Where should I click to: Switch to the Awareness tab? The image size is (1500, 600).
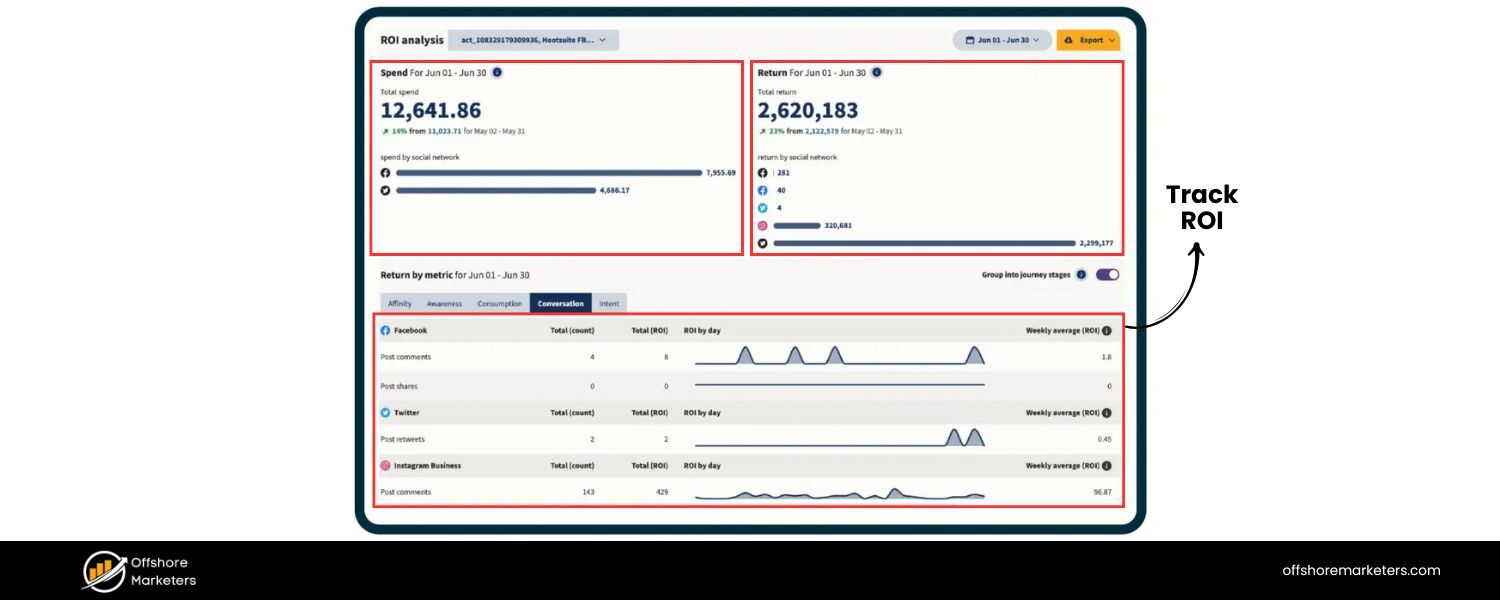pyautogui.click(x=443, y=303)
